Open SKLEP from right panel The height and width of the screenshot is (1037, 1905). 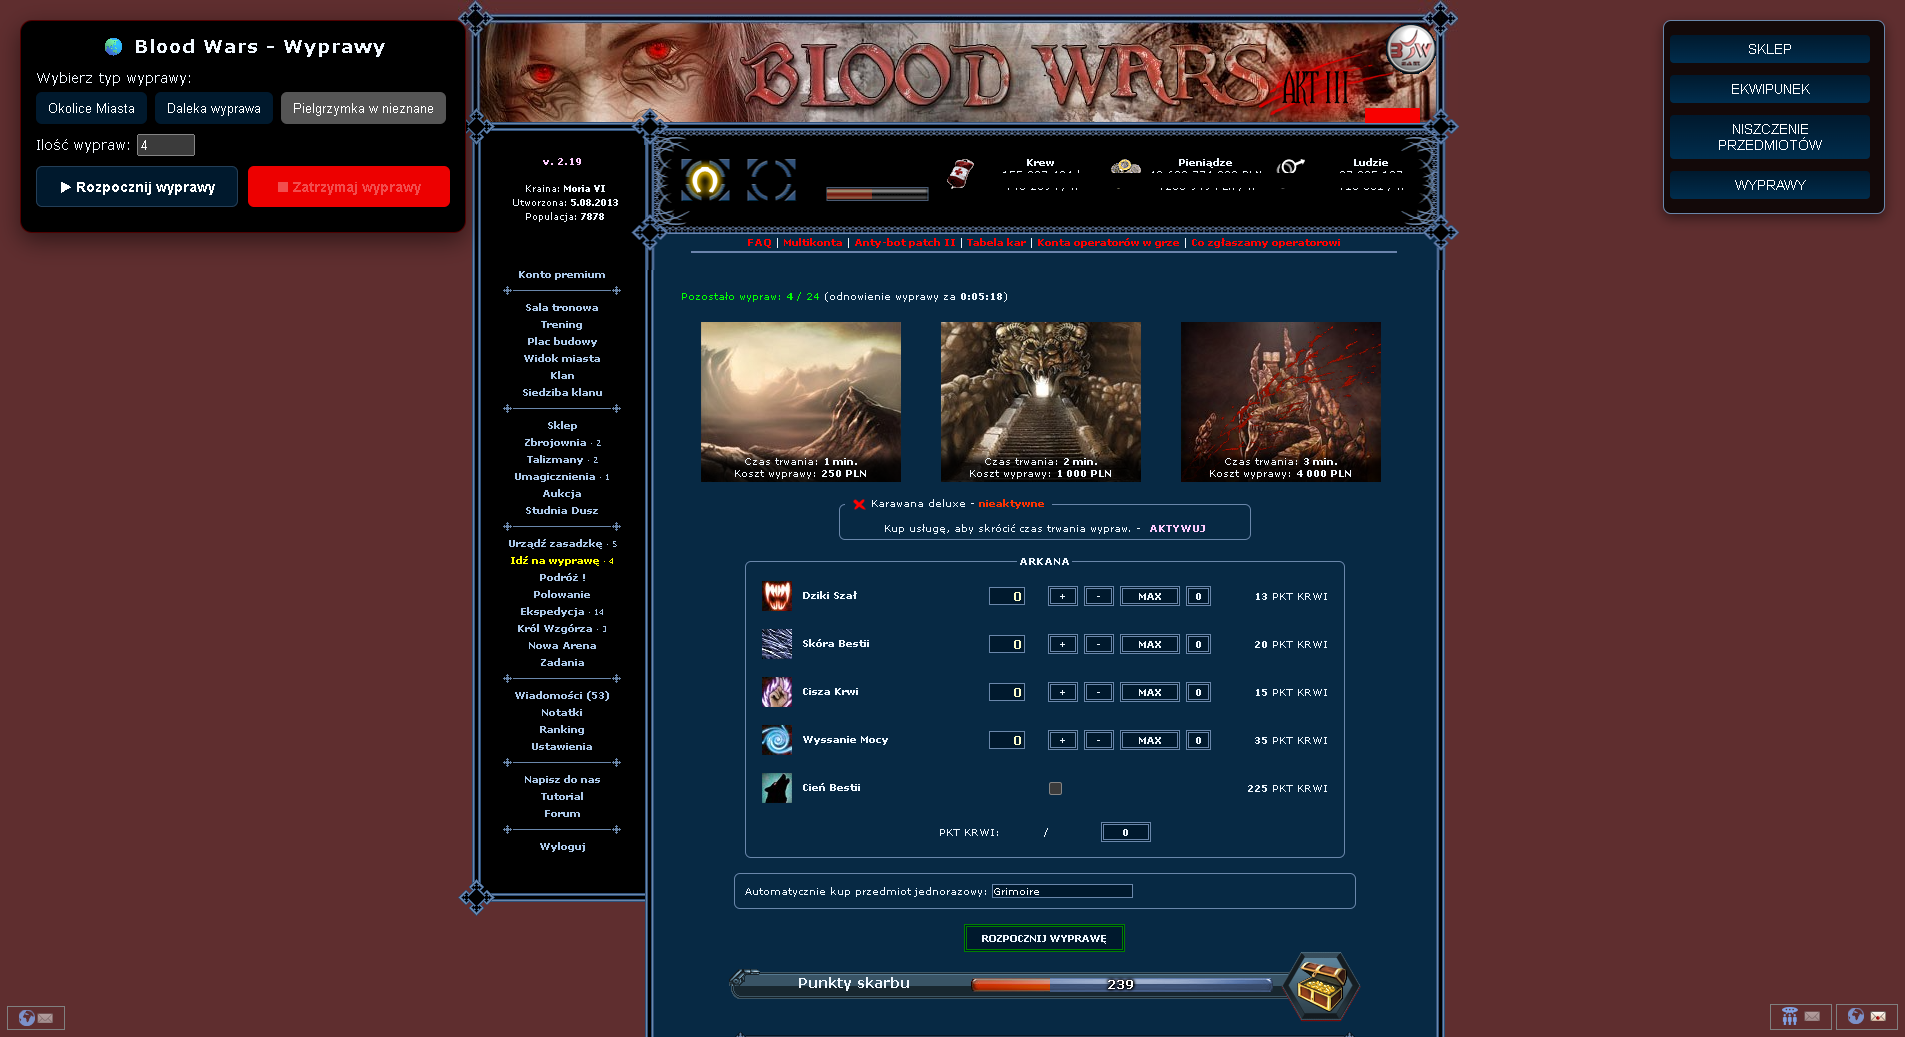pyautogui.click(x=1769, y=49)
